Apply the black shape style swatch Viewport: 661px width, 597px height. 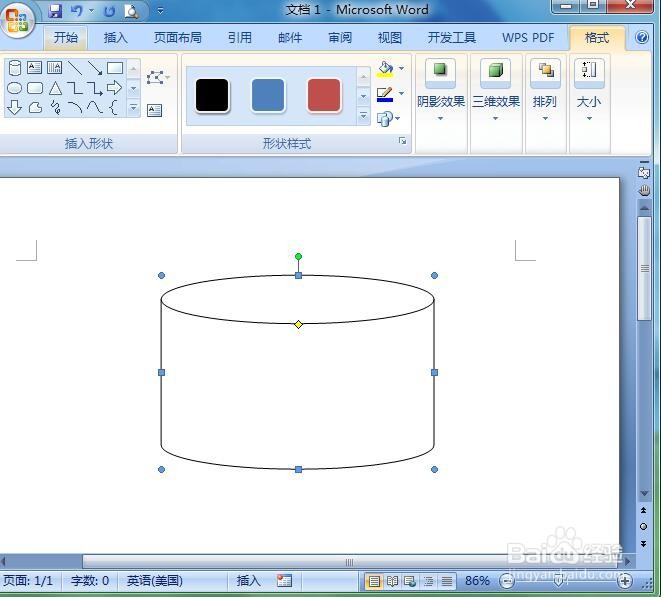tap(212, 95)
